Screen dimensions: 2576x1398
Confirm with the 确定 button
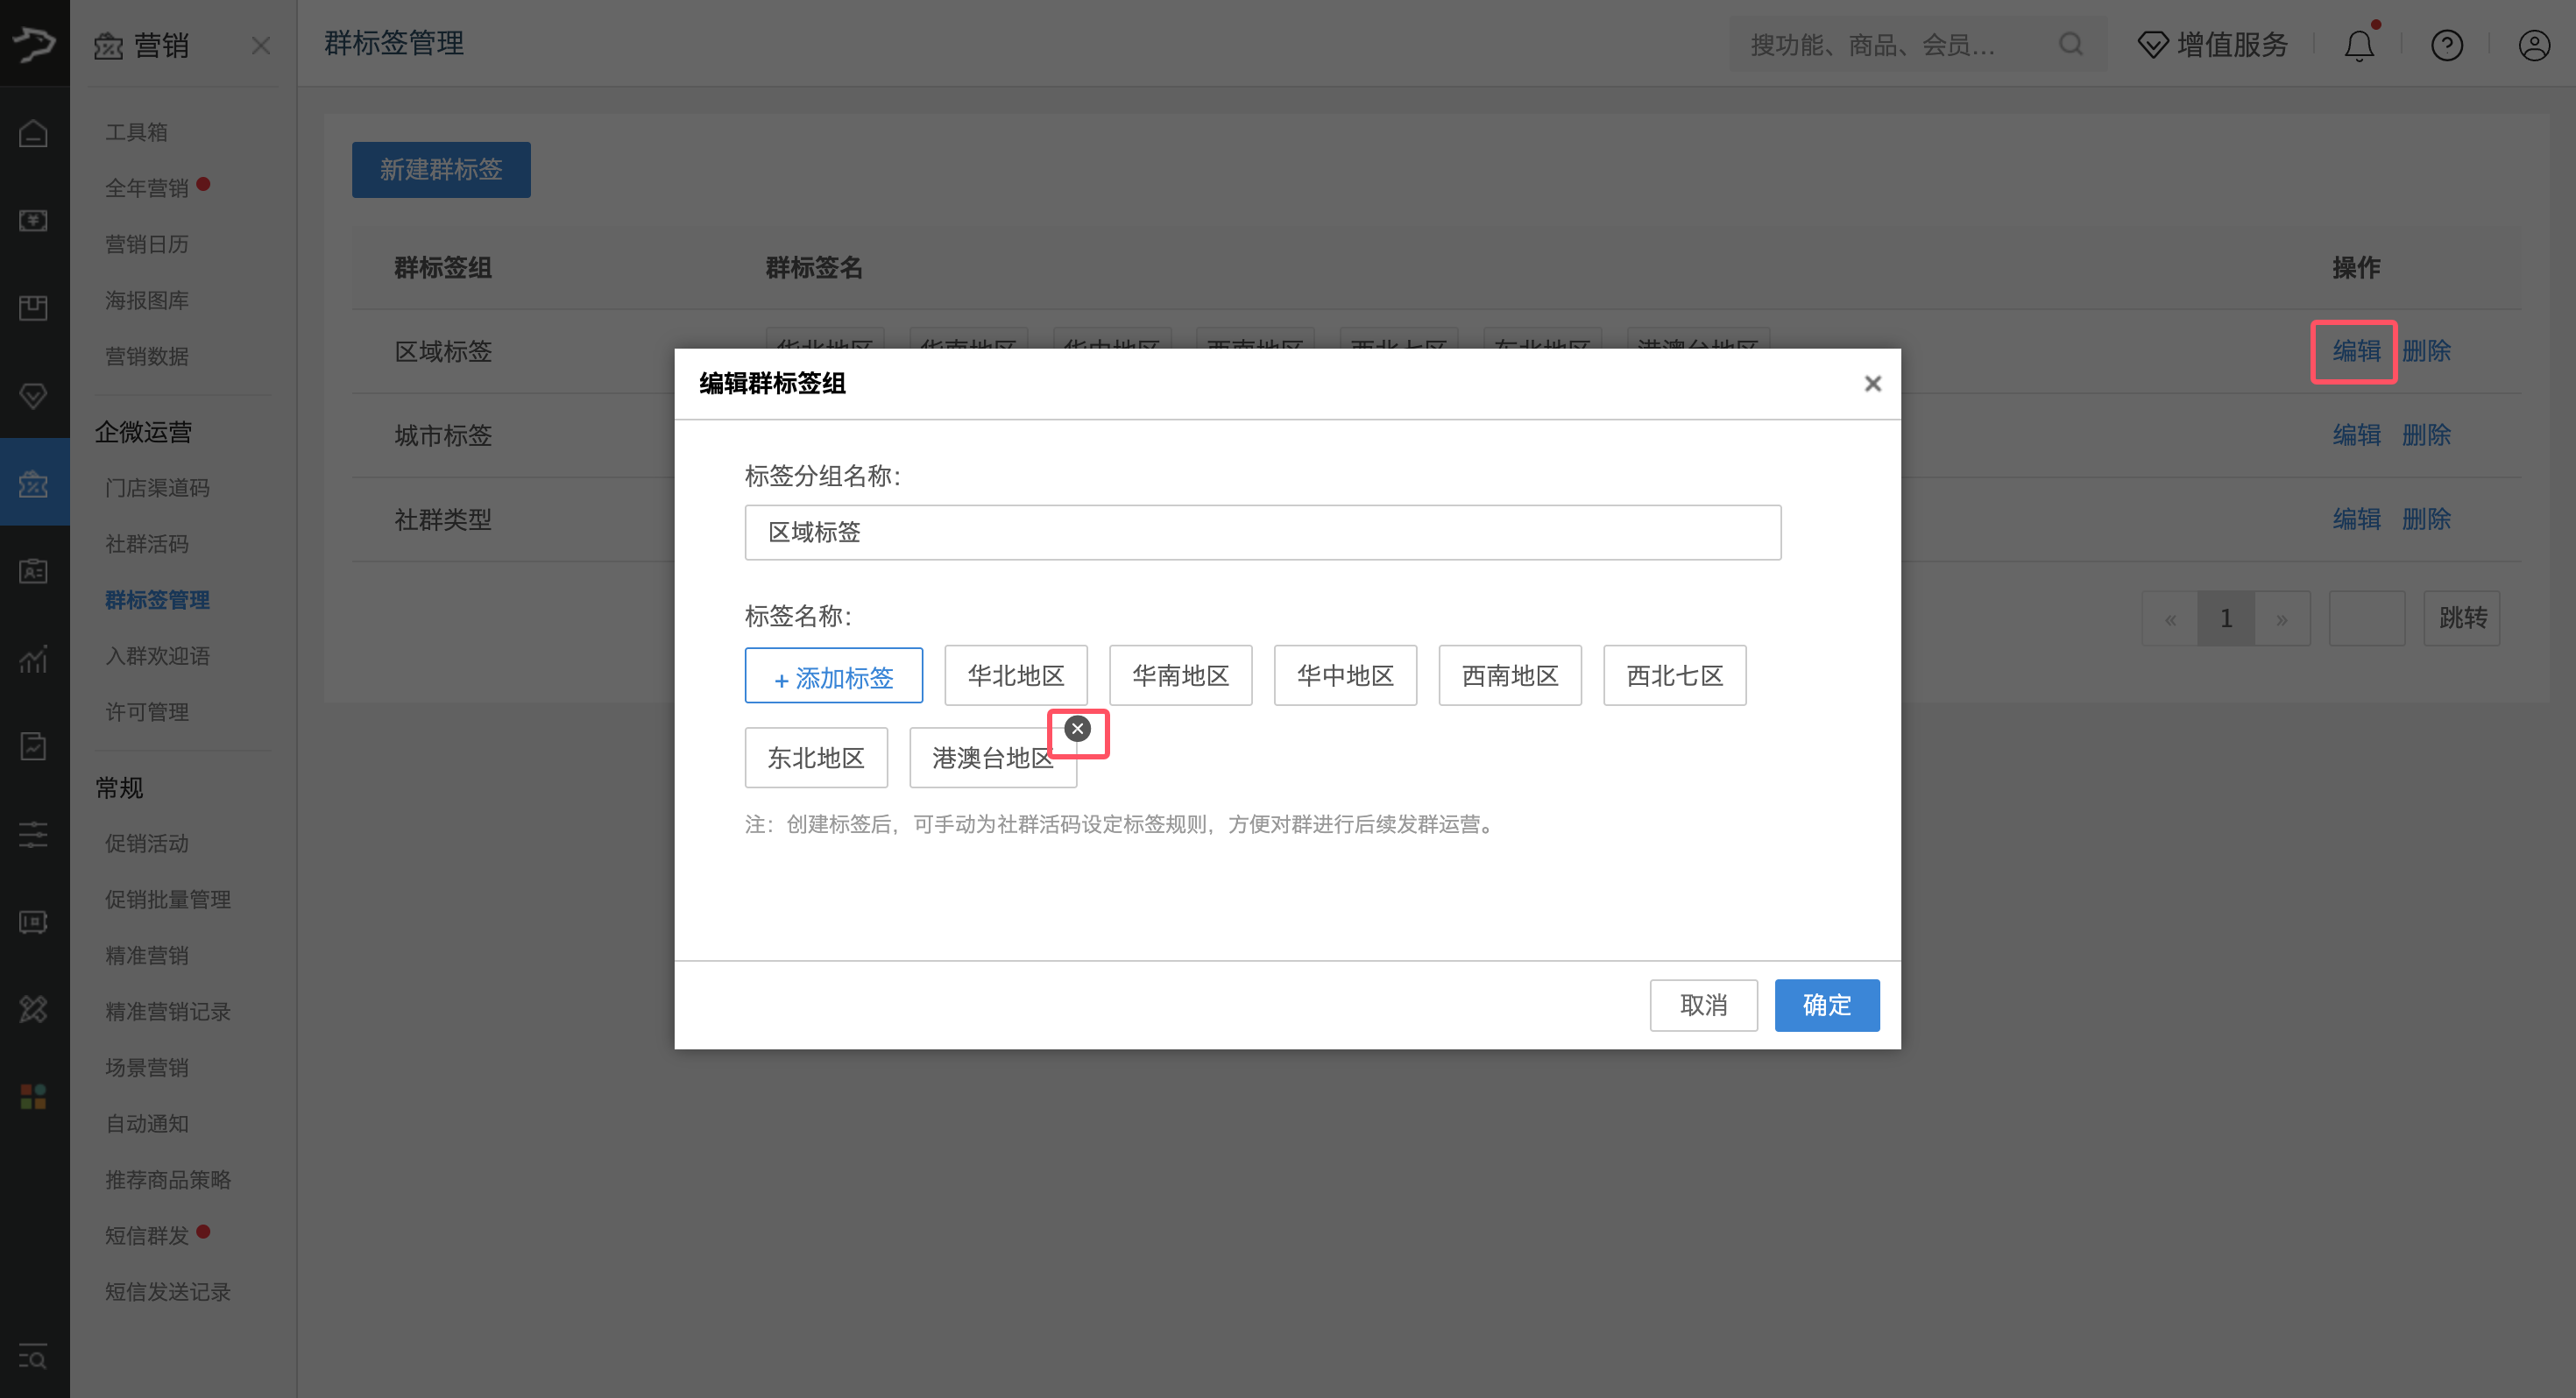tap(1827, 1005)
